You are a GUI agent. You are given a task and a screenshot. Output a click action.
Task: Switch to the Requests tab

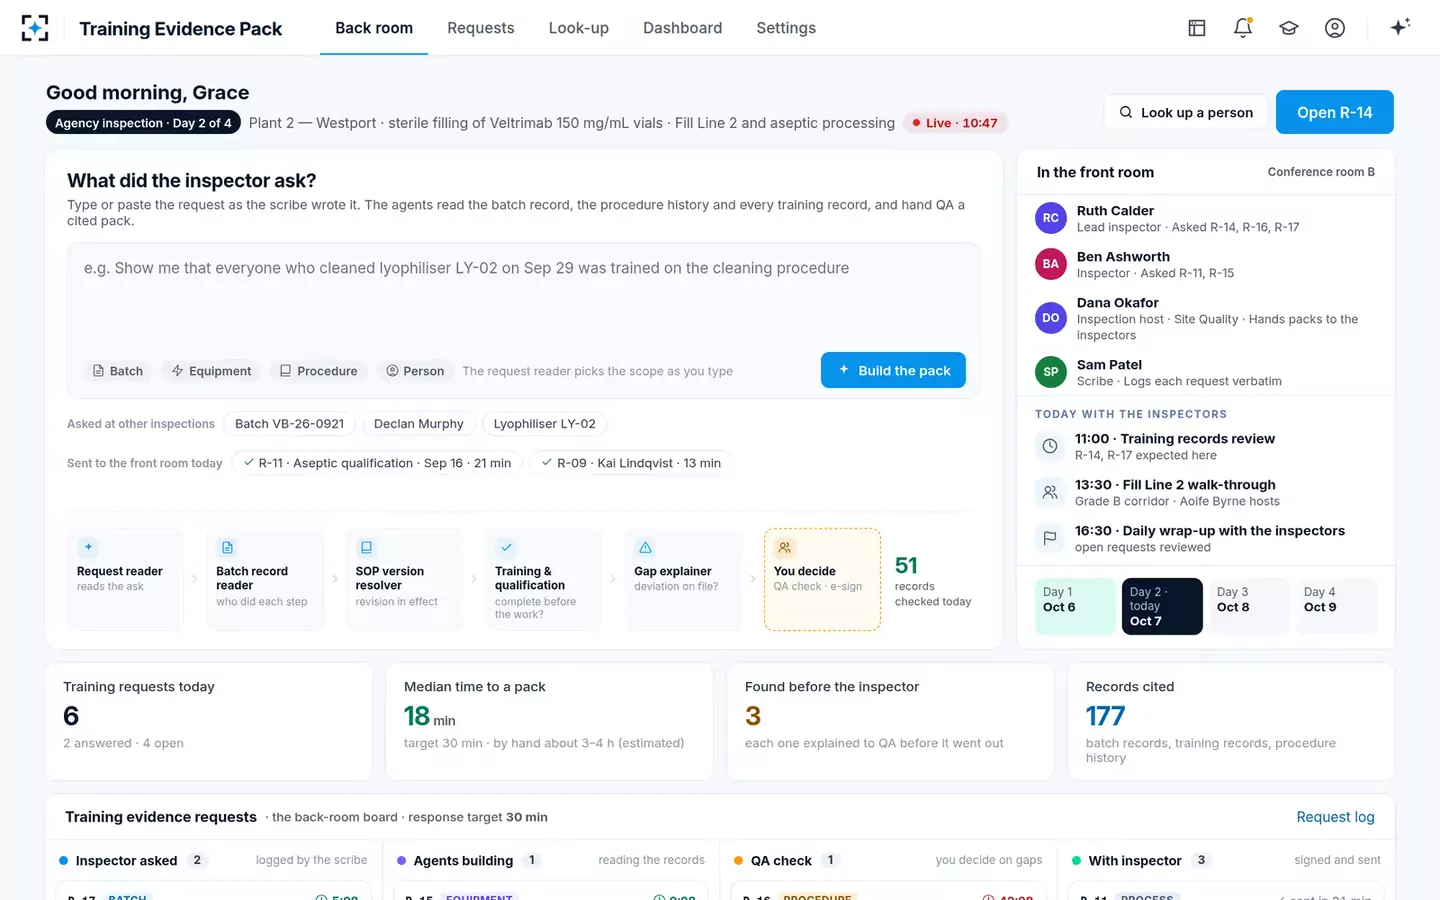point(481,28)
